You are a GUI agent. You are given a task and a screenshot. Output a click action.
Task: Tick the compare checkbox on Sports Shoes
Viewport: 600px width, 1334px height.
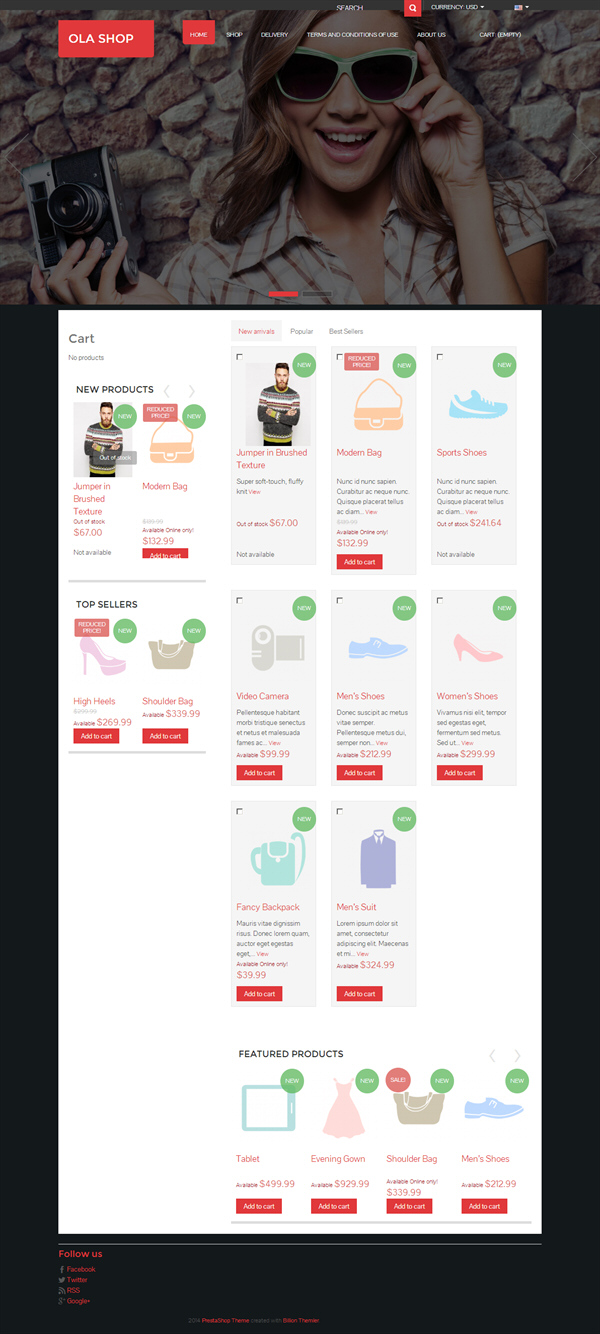(x=440, y=357)
